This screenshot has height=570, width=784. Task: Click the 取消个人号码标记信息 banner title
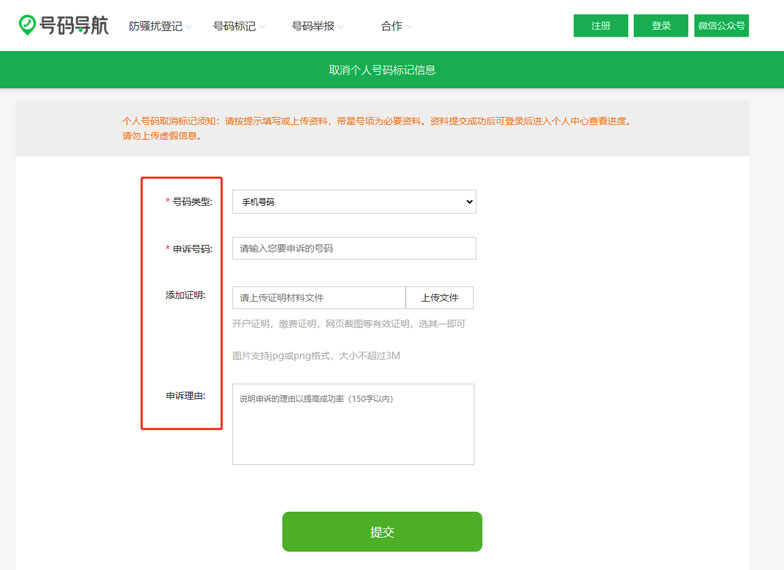click(382, 70)
